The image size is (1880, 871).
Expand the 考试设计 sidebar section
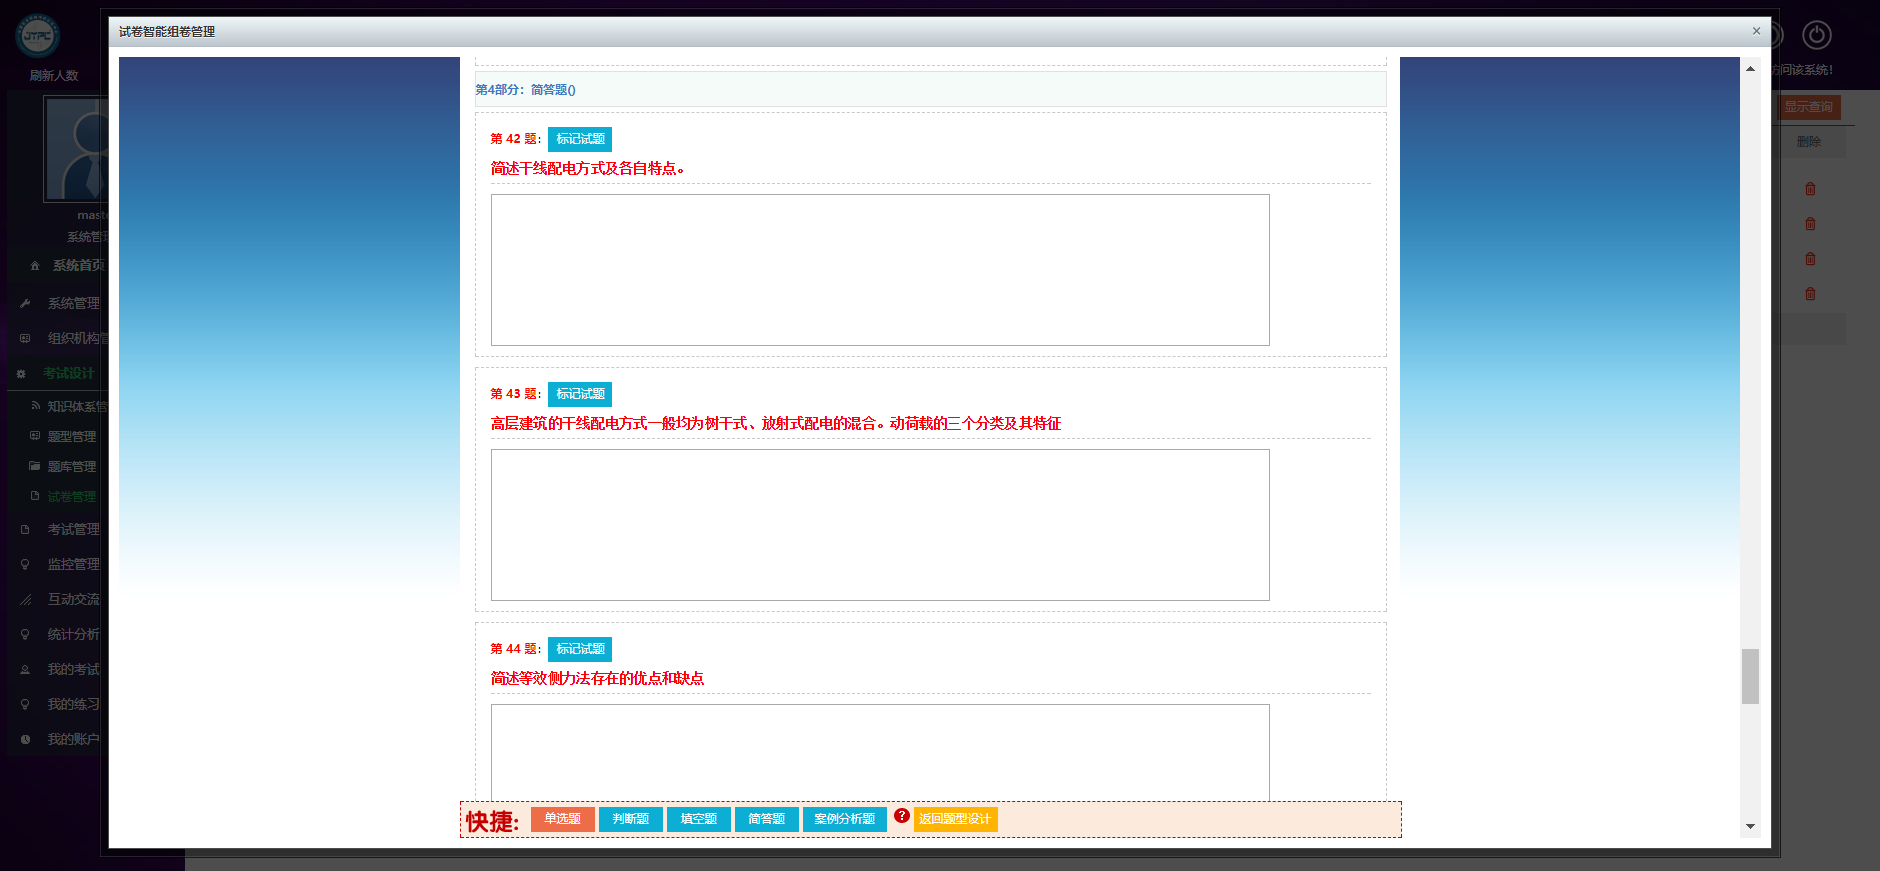[x=68, y=373]
